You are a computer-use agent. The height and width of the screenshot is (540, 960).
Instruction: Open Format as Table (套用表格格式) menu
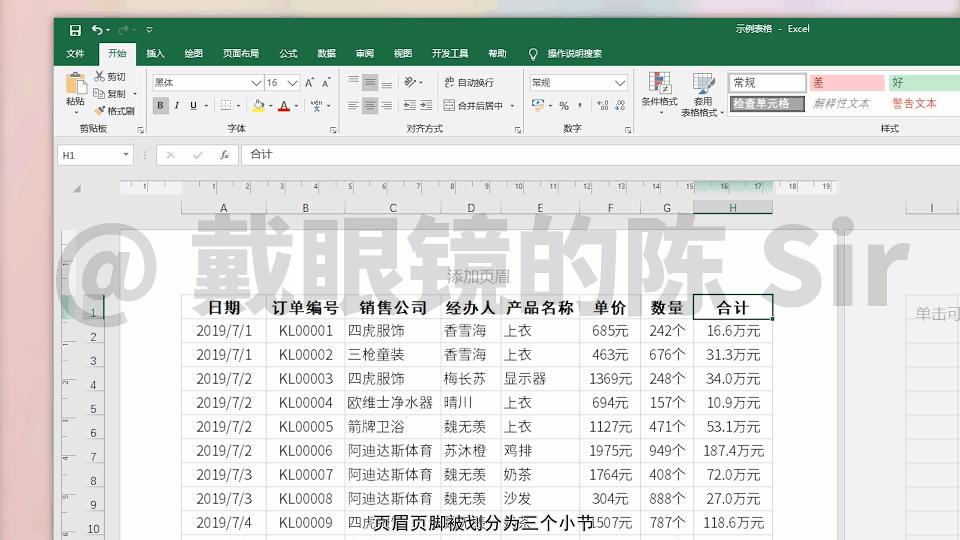coord(703,94)
